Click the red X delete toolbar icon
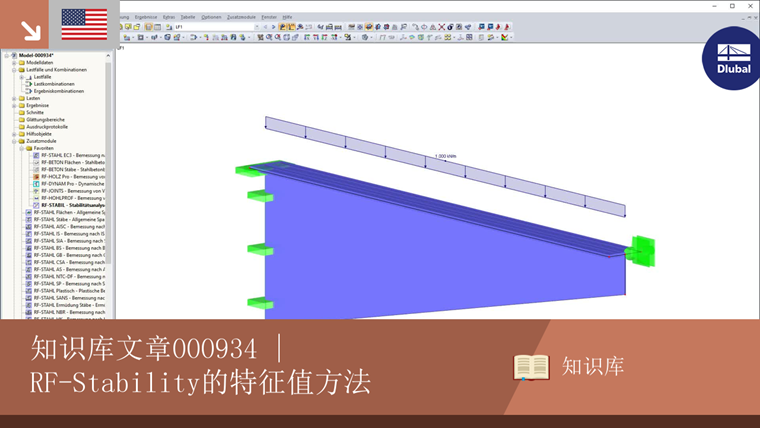This screenshot has height=428, width=760. tap(442, 27)
